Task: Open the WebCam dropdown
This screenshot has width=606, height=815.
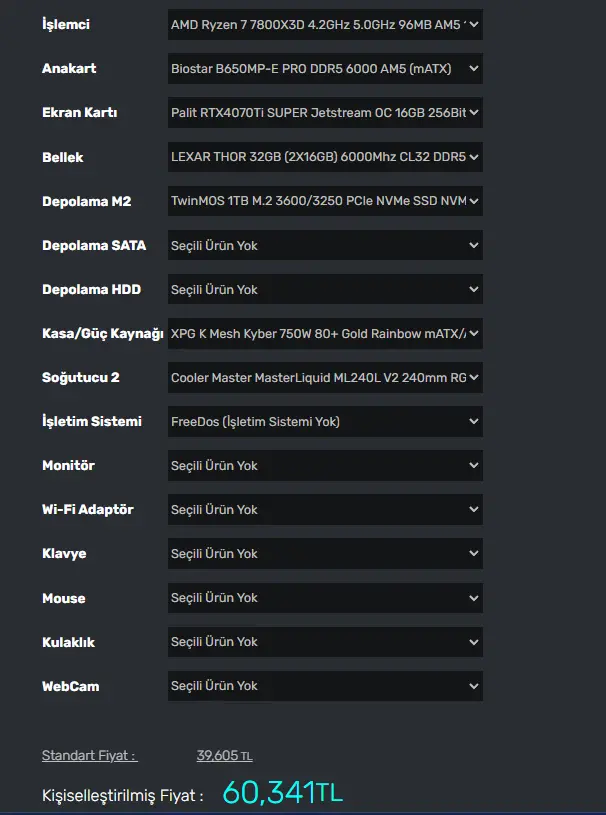Action: click(325, 686)
